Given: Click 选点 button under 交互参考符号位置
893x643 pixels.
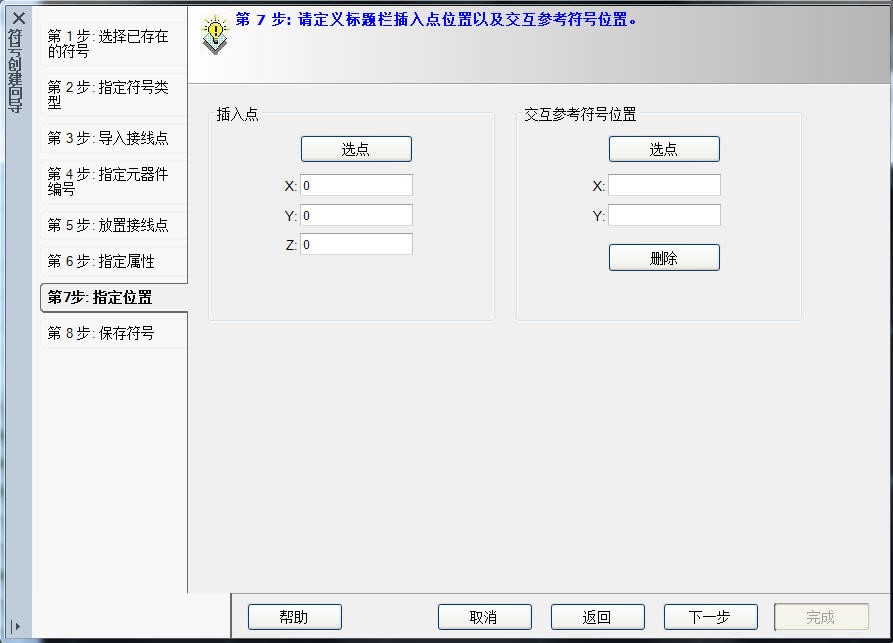Looking at the screenshot, I should [664, 149].
